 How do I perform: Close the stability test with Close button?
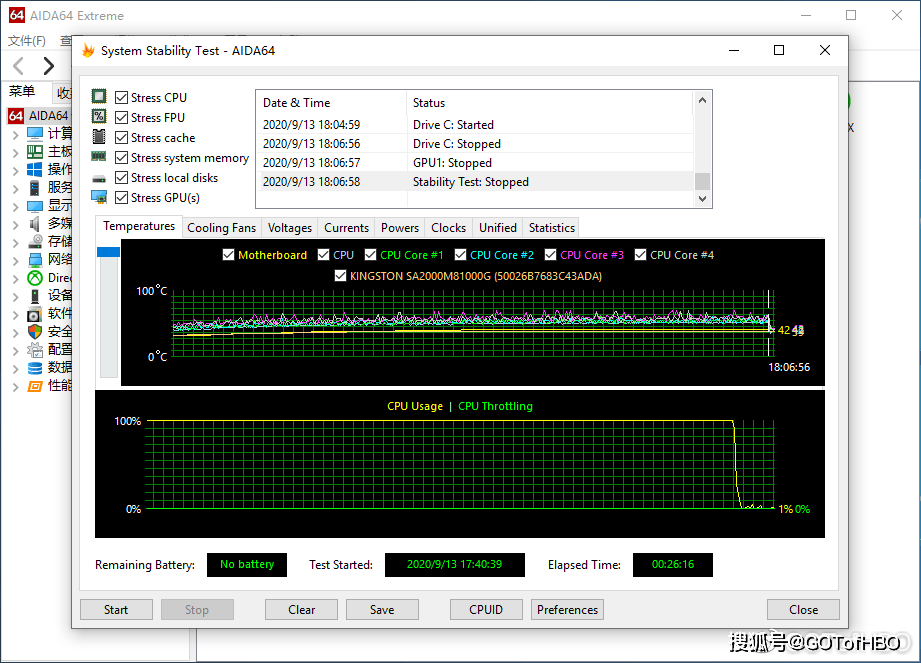(x=804, y=610)
